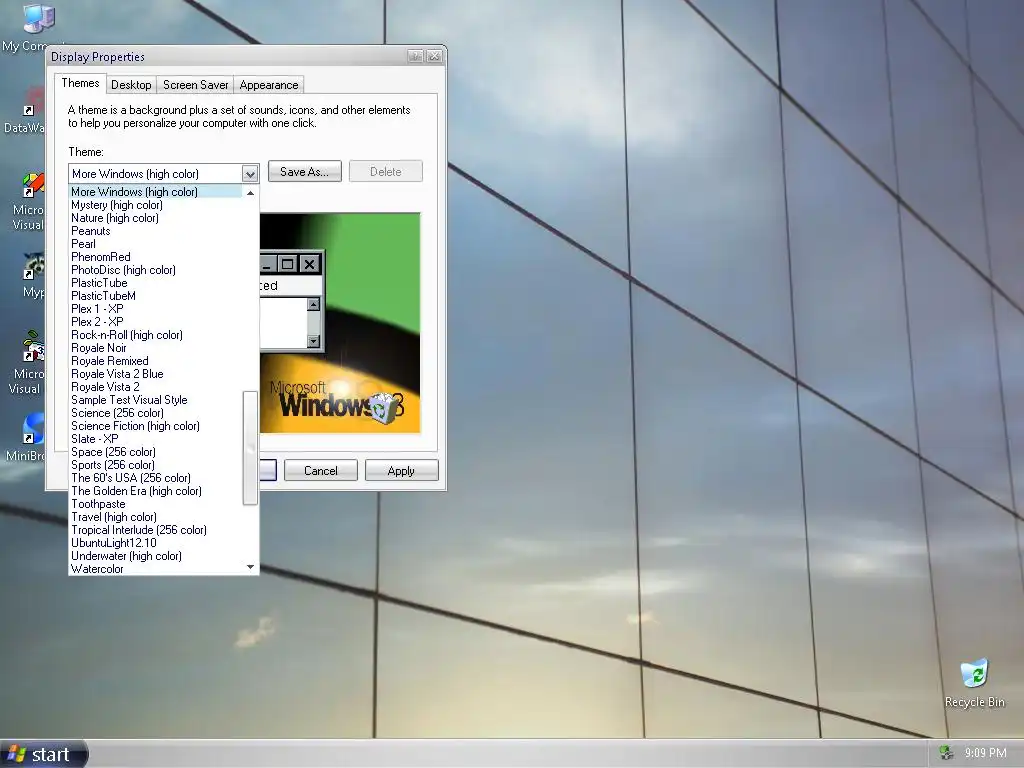Select PhotoDisc (high color) theme
1024x768 pixels.
(x=155, y=270)
